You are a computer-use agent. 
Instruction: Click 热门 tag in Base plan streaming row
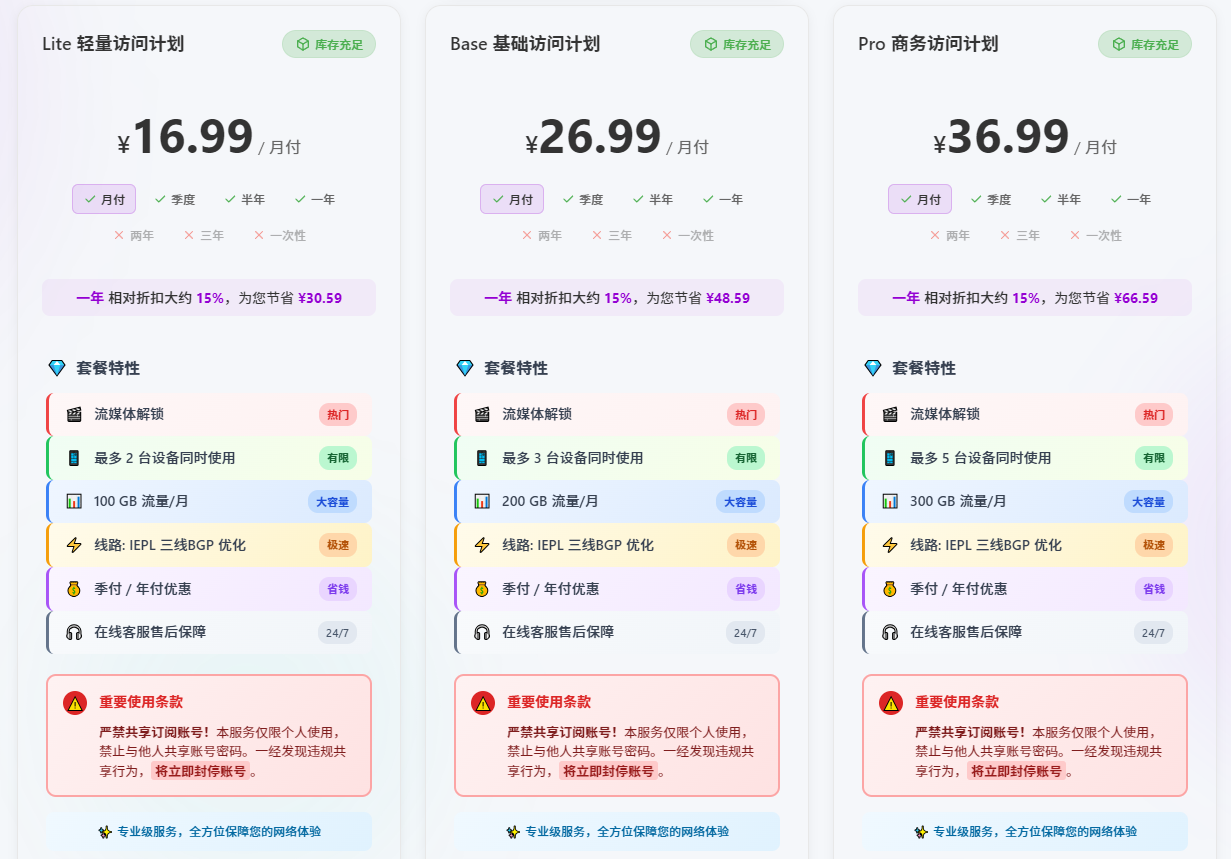[746, 414]
